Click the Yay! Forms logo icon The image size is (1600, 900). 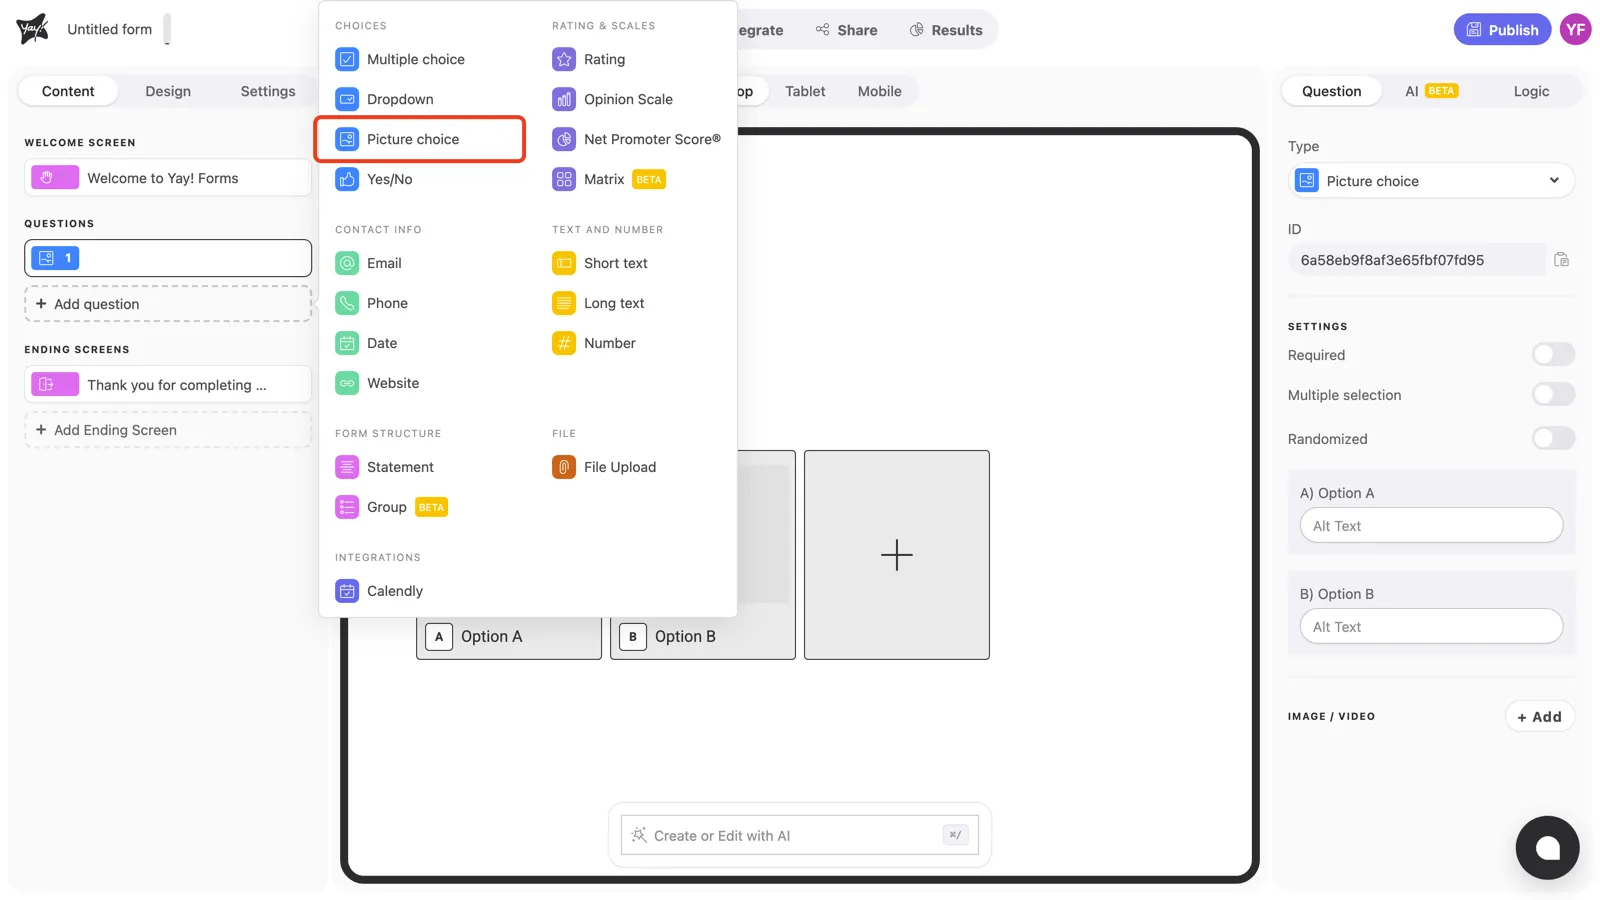(x=32, y=29)
